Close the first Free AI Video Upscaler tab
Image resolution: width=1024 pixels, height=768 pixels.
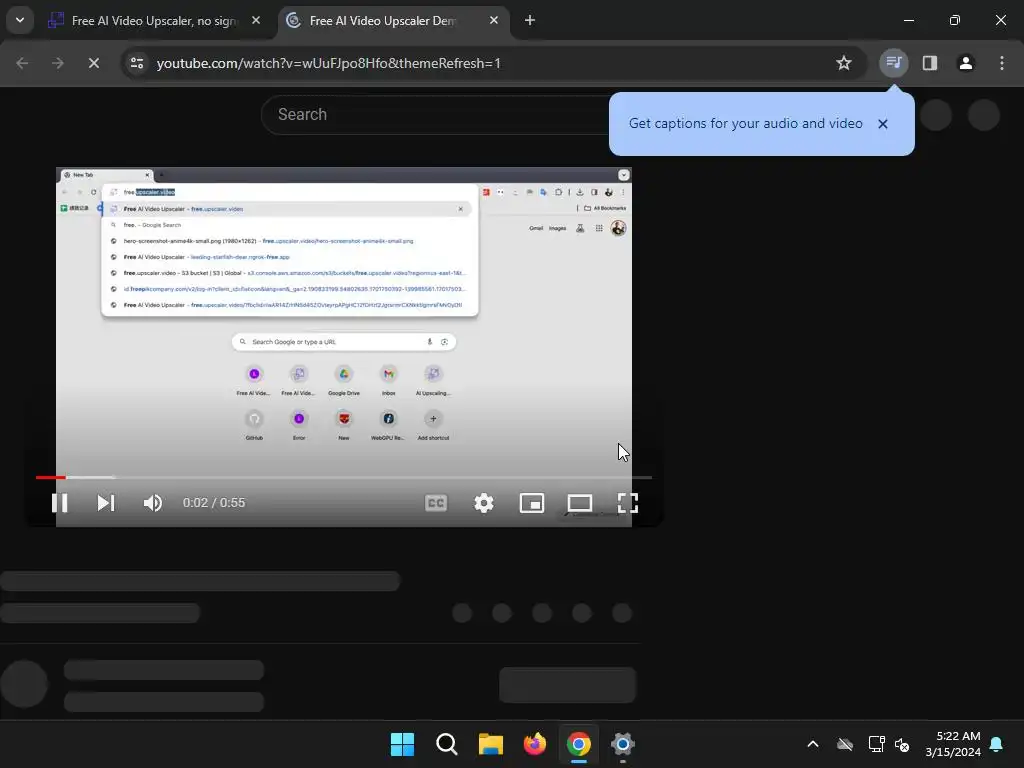(256, 20)
